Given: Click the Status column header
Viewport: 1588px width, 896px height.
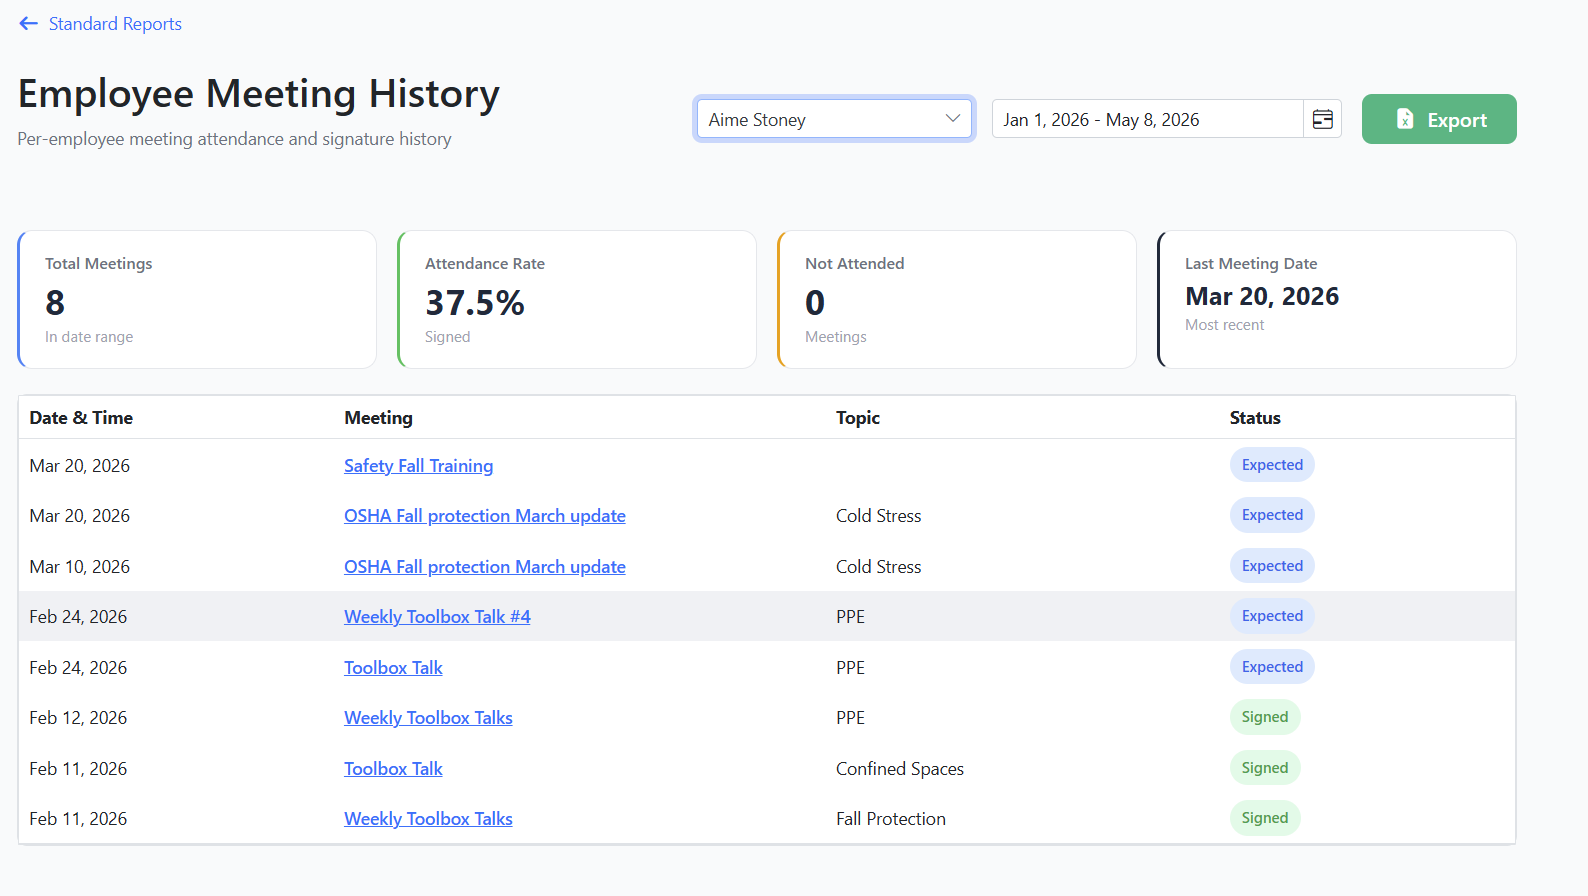Looking at the screenshot, I should point(1255,417).
